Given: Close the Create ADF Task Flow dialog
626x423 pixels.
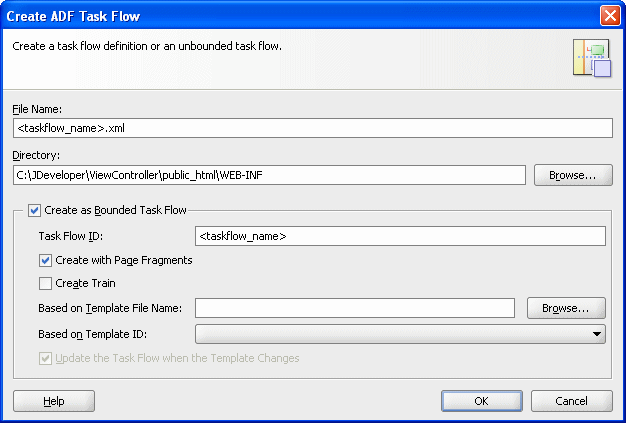Looking at the screenshot, I should tap(610, 16).
